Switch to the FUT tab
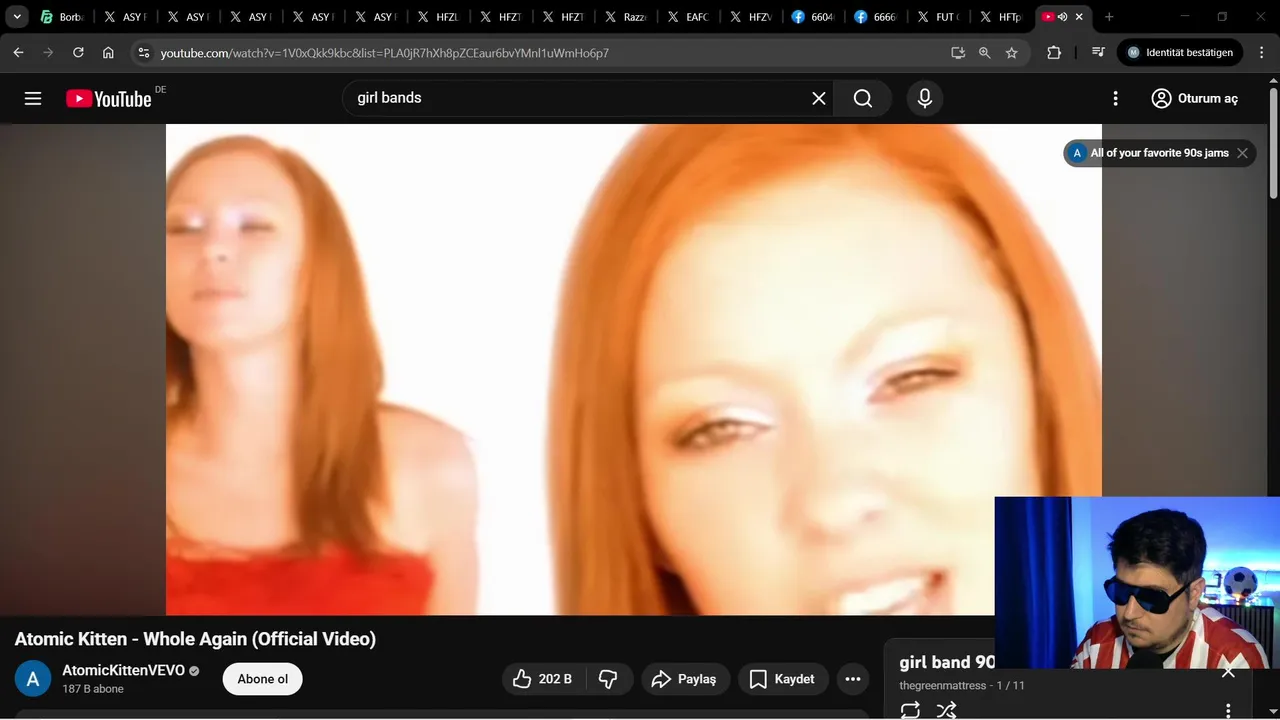This screenshot has height=720, width=1280. tap(936, 17)
